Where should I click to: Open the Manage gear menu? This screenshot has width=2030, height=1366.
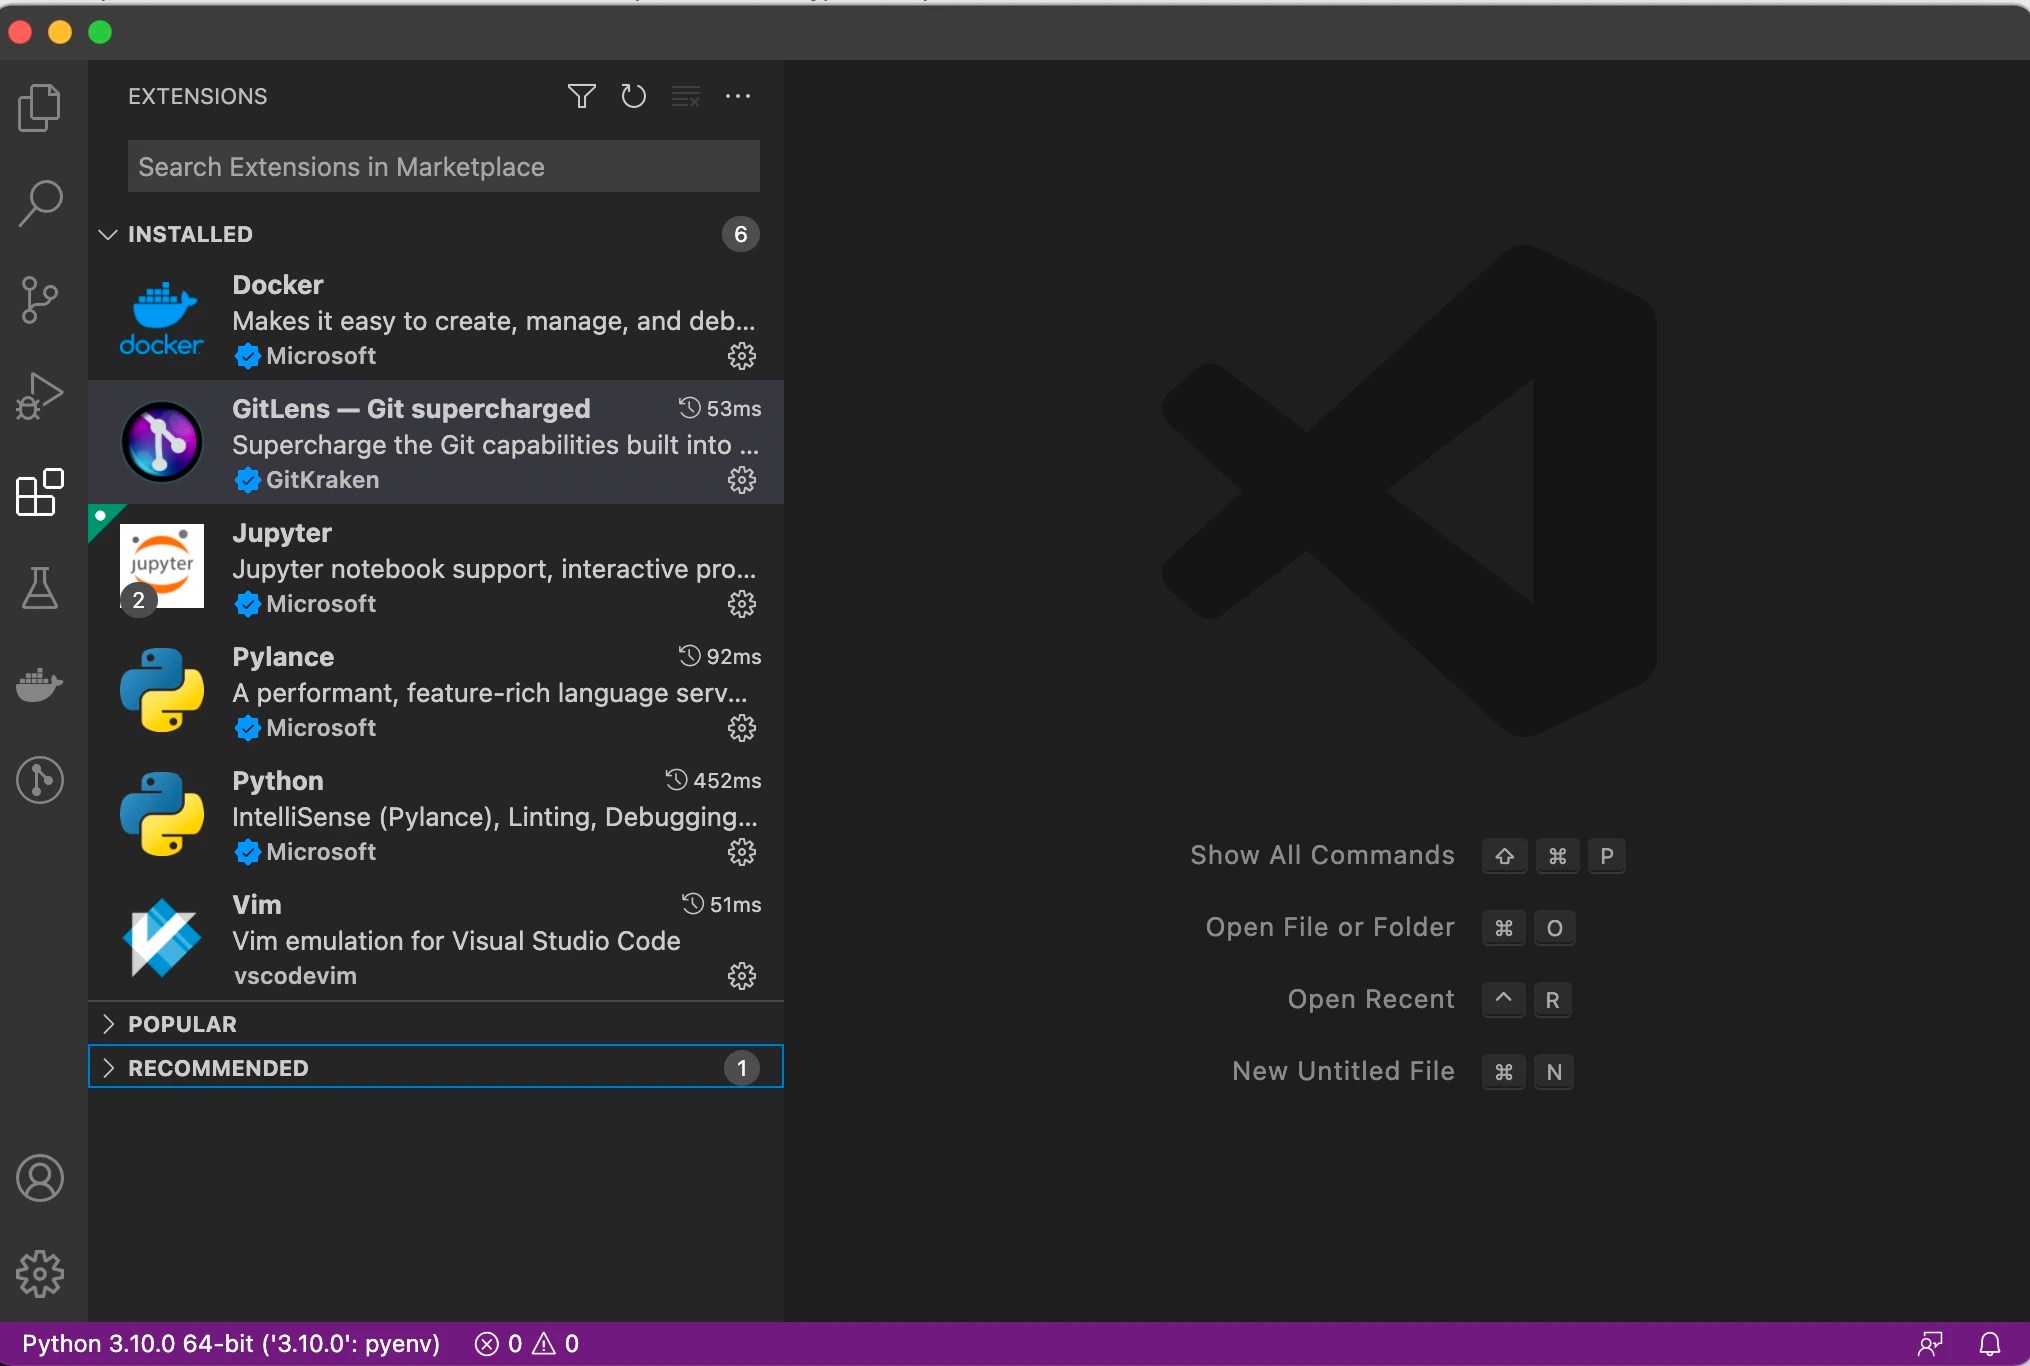click(39, 1274)
